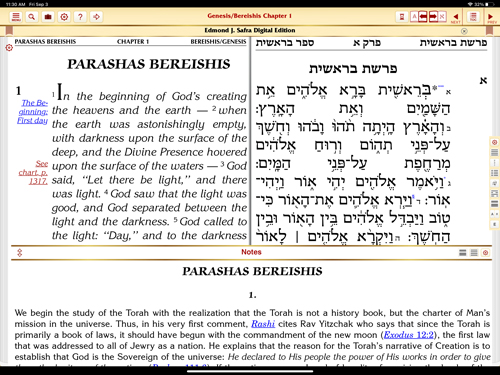The image size is (500, 375).
Task: Select the Hebrew aleph layout icon
Action: (x=442, y=16)
